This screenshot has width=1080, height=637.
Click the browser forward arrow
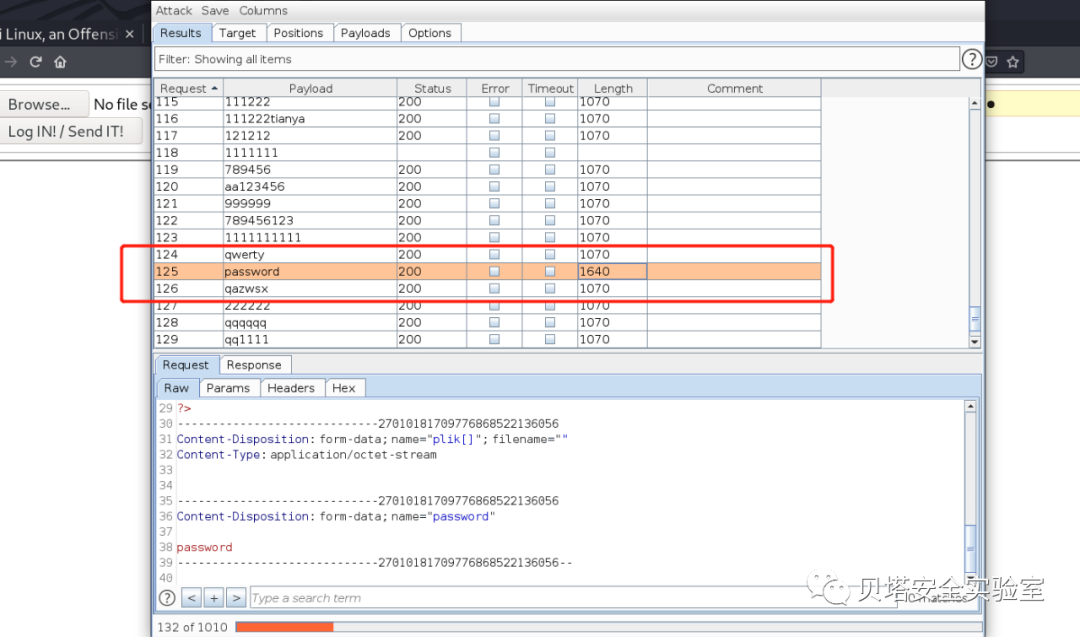pyautogui.click(x=10, y=62)
